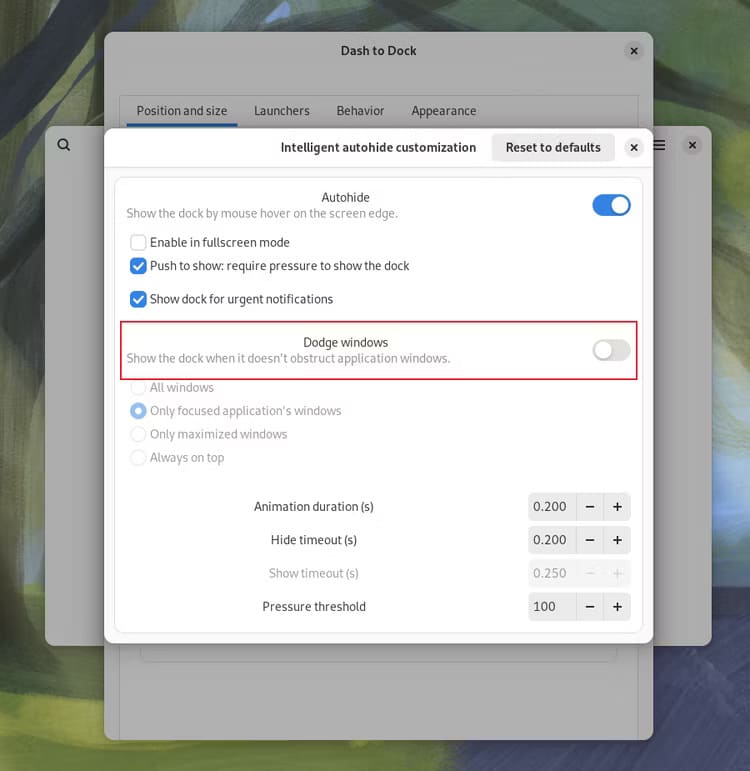Click the Show timeout value field
The height and width of the screenshot is (771, 750).
point(552,573)
